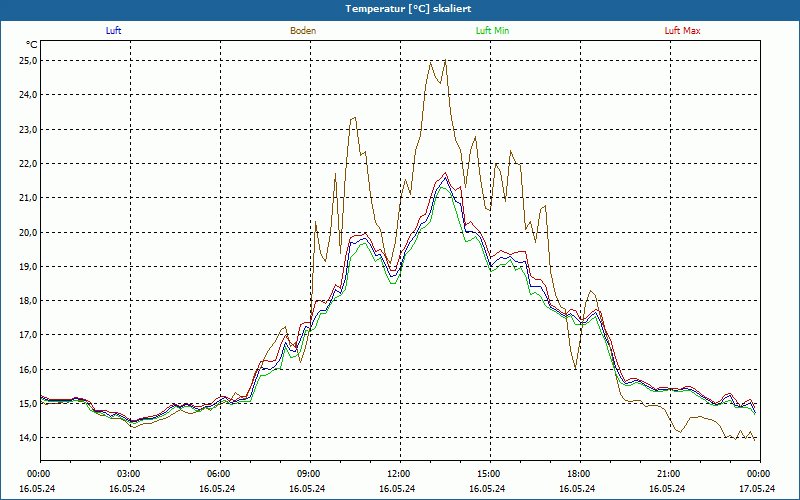Click the '24,0' y-axis value
Viewport: 800px width, 500px height.
tap(28, 95)
